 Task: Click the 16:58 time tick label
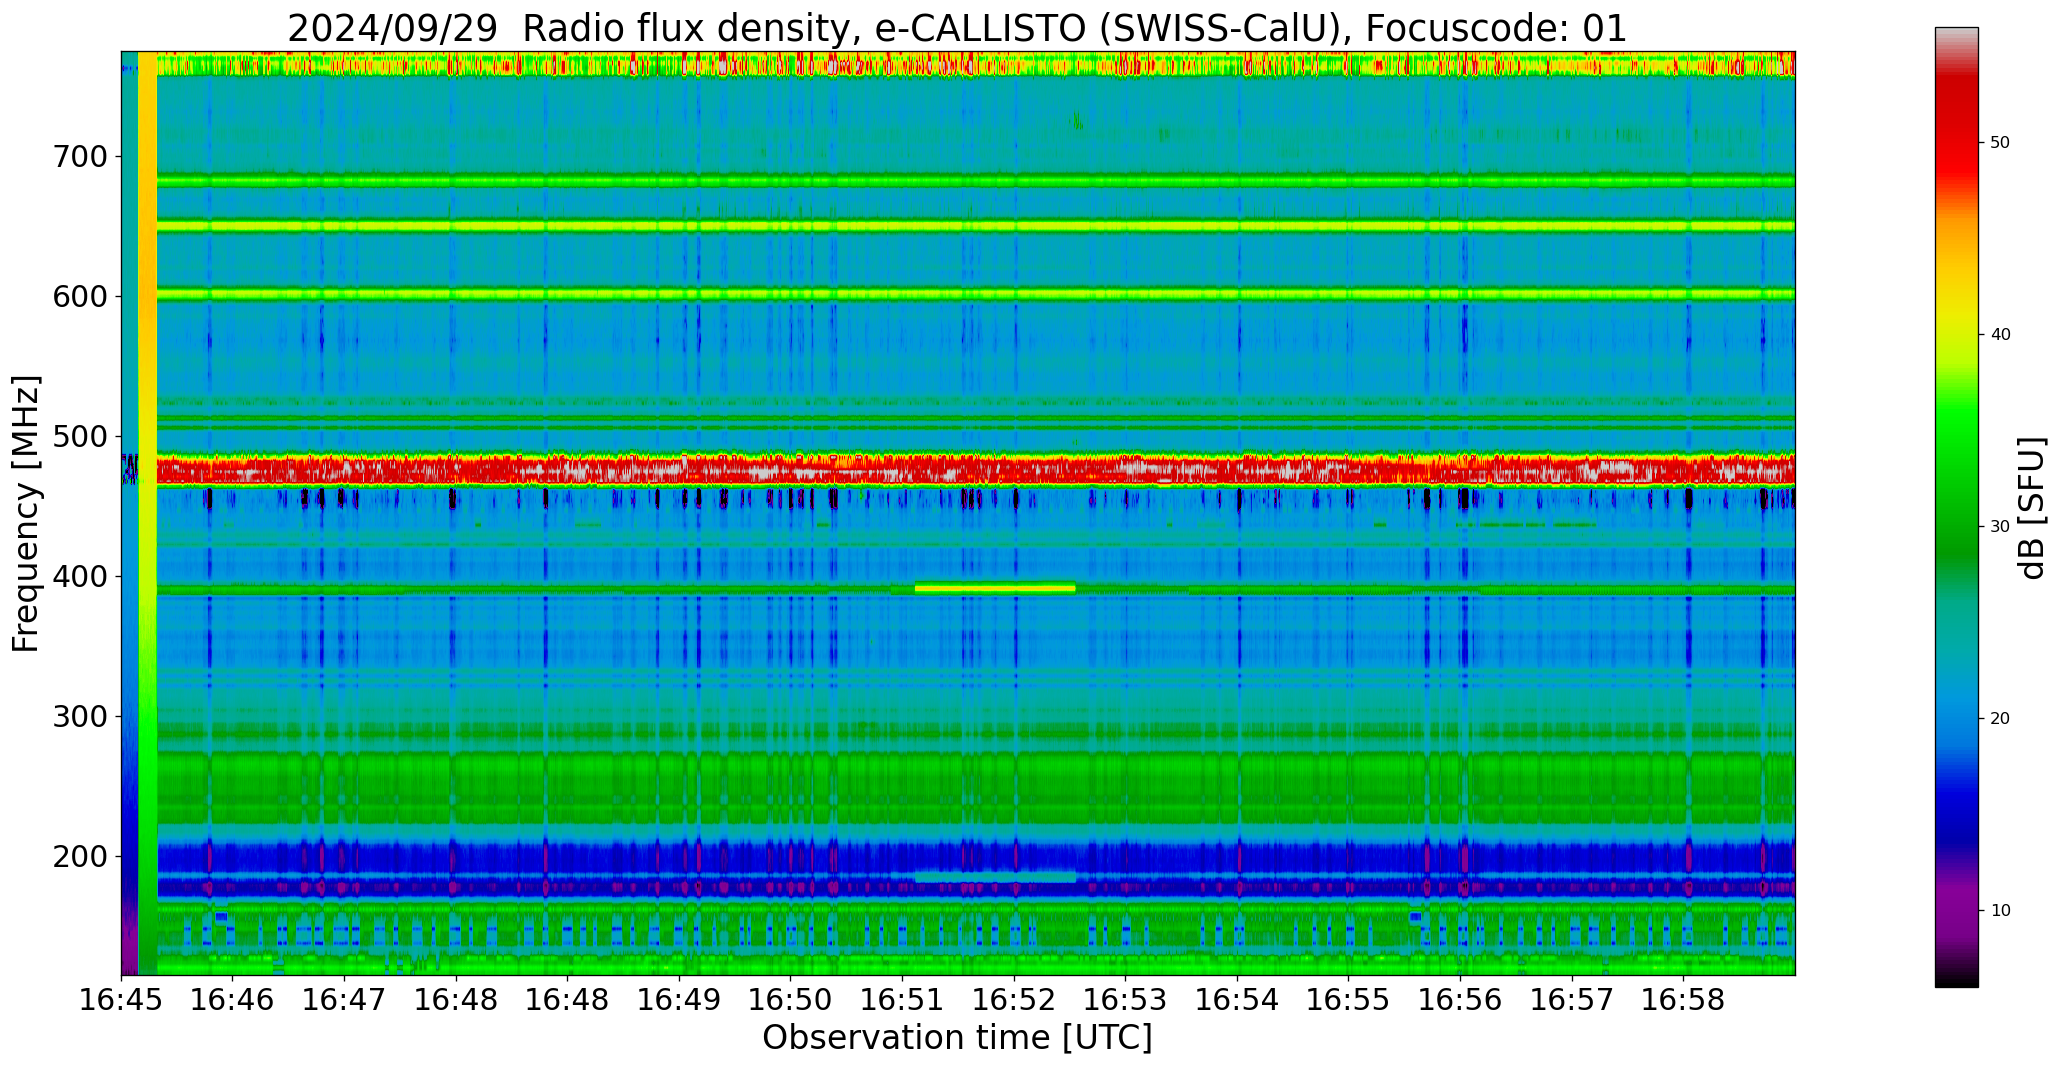1683,1000
